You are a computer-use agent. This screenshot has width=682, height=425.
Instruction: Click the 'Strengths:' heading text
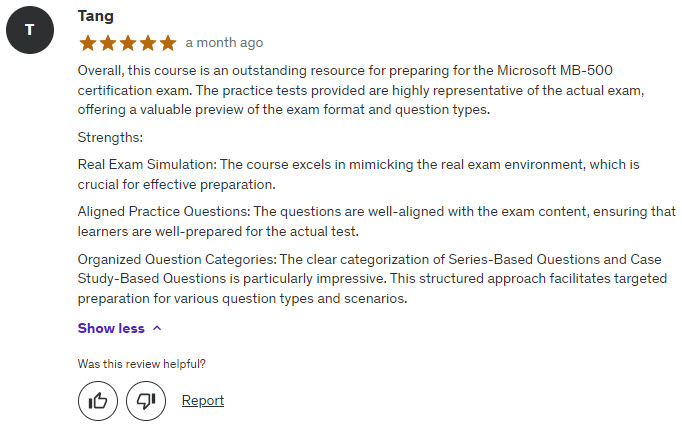tap(110, 137)
